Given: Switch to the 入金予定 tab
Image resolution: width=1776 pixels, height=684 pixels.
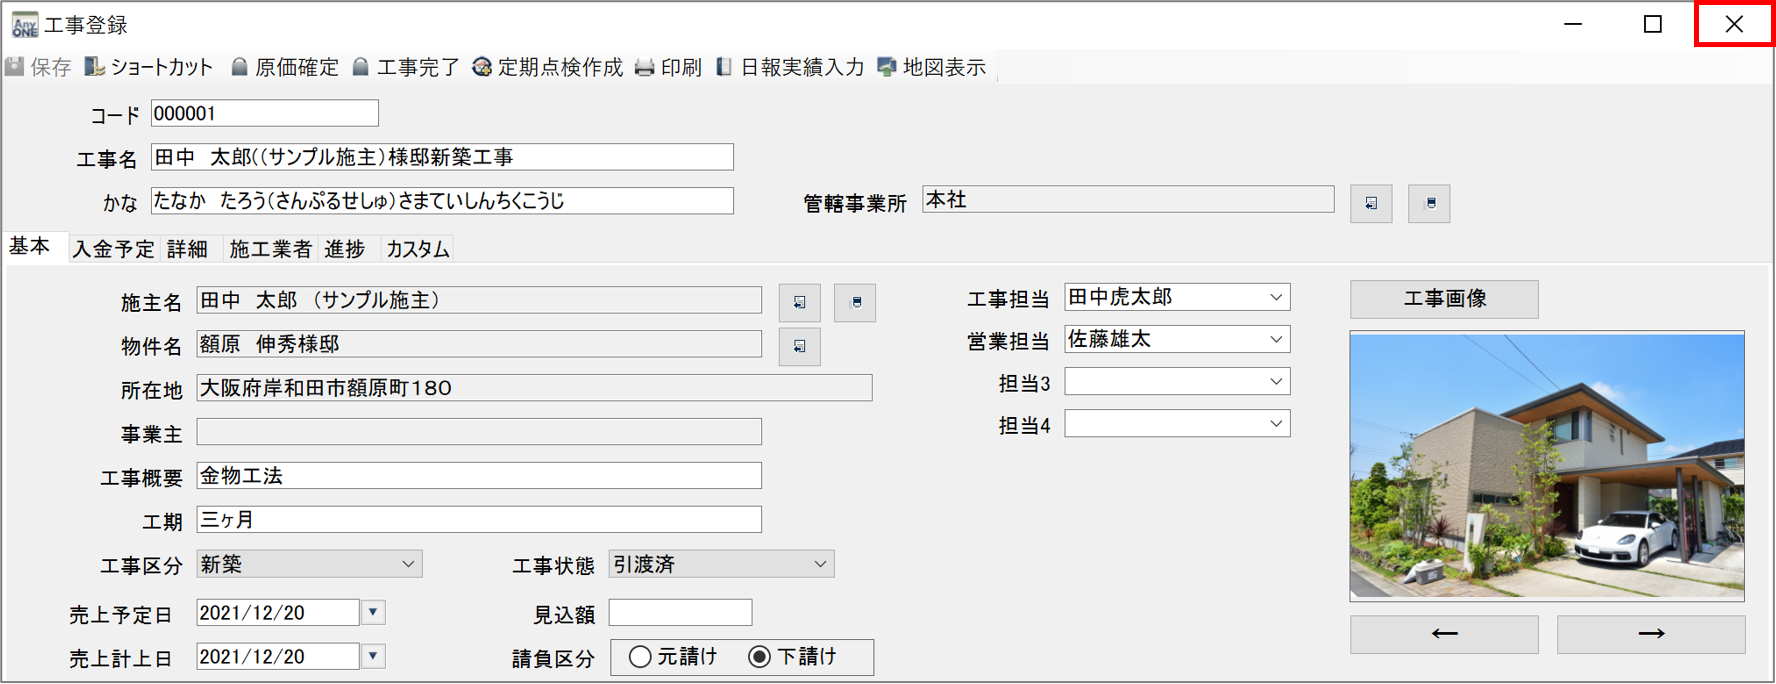Looking at the screenshot, I should click(x=113, y=249).
